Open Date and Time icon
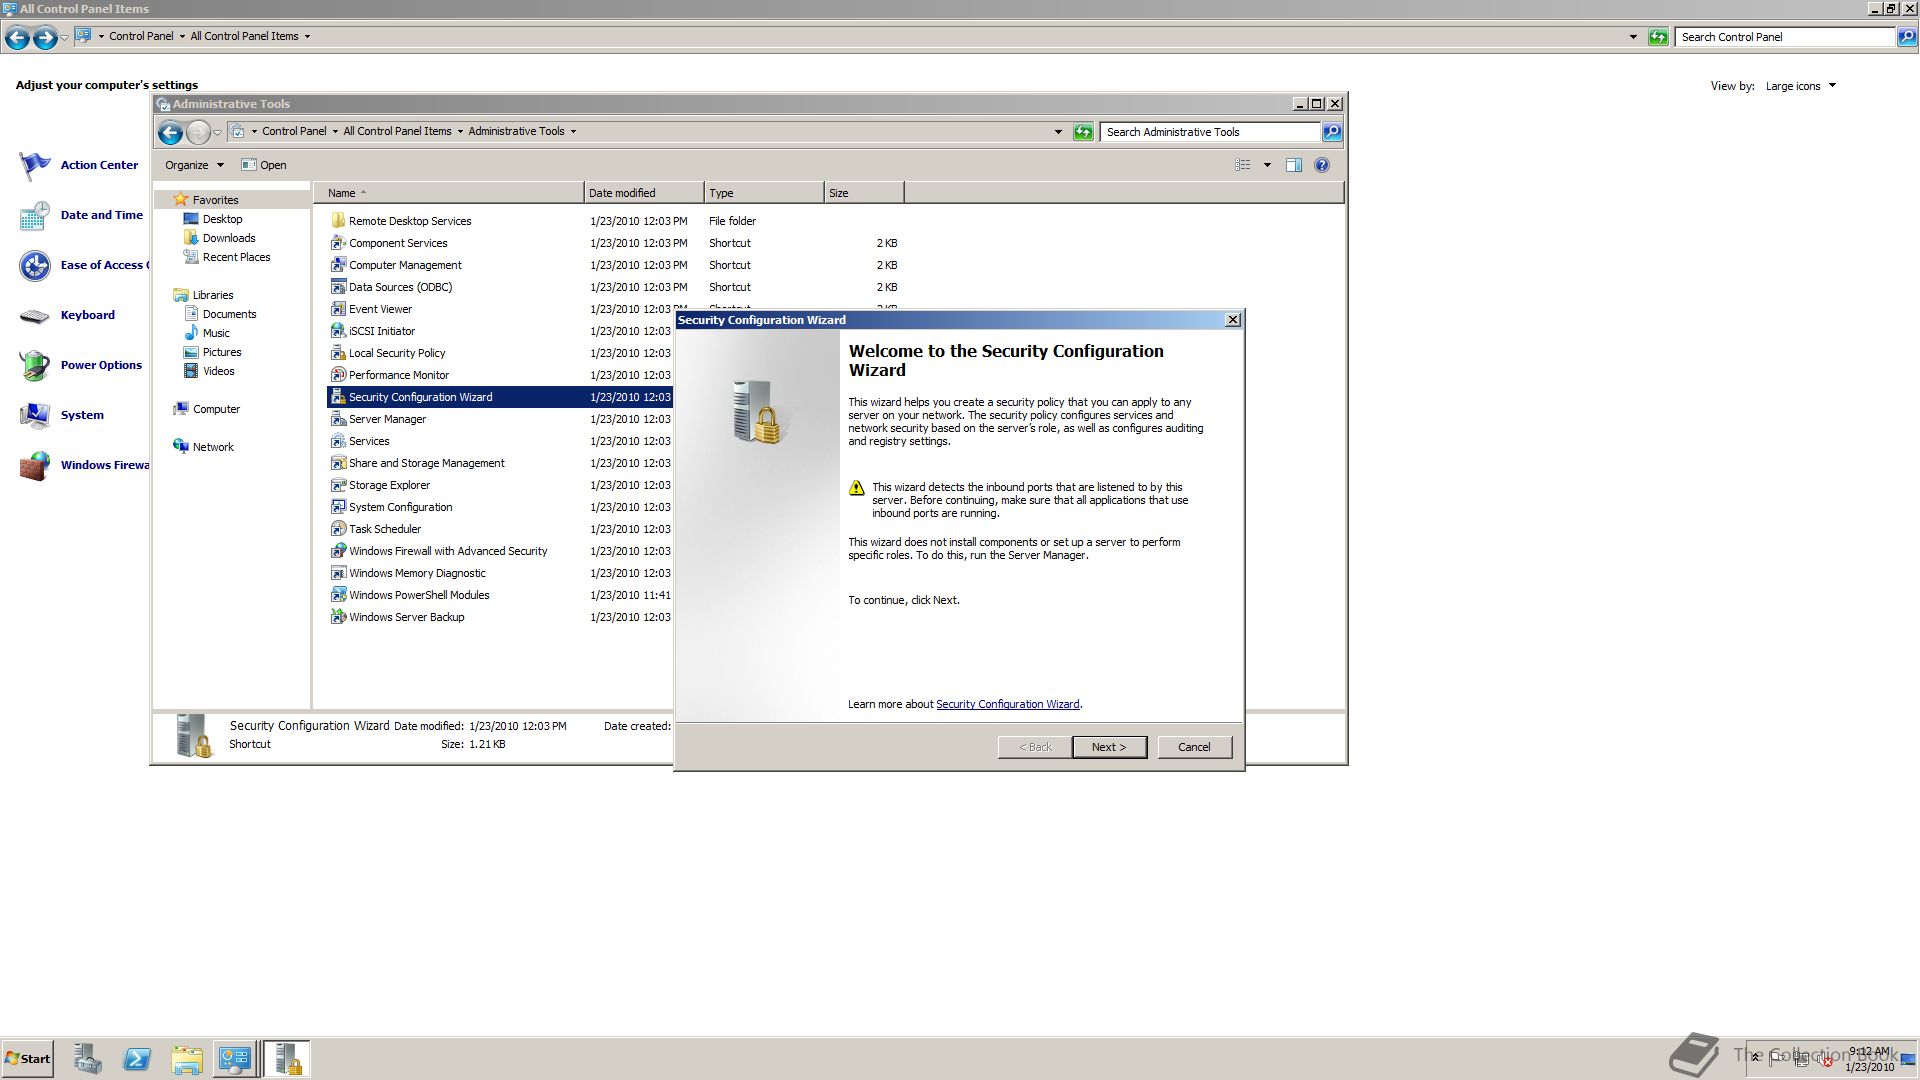Viewport: 1920px width, 1080px height. pyautogui.click(x=35, y=215)
